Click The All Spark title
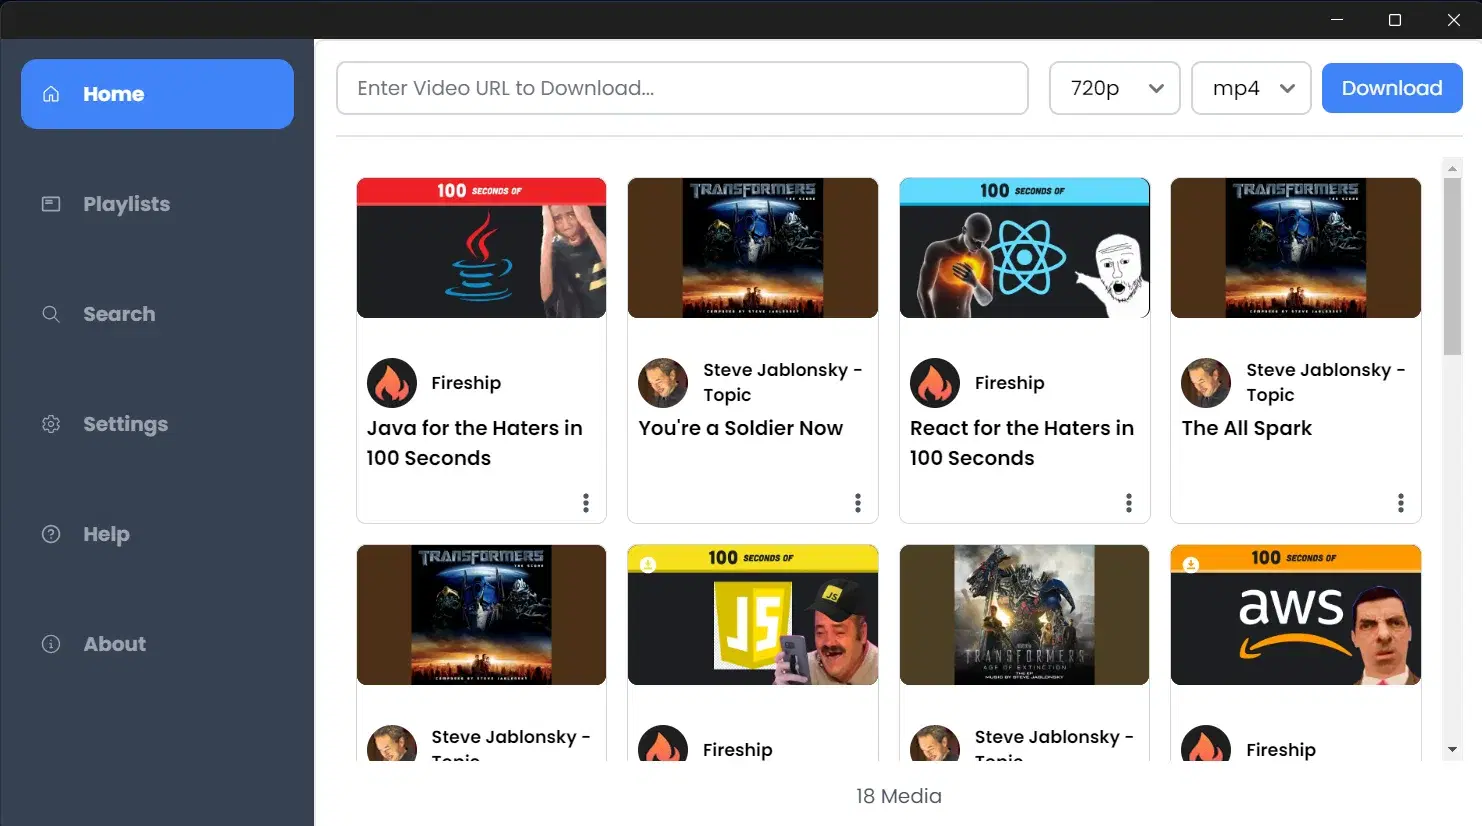1482x826 pixels. tap(1247, 428)
